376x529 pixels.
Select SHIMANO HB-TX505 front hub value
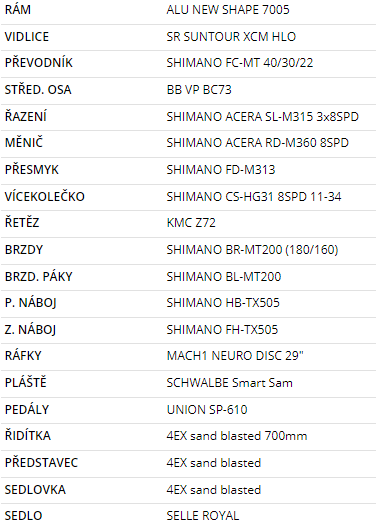(223, 303)
